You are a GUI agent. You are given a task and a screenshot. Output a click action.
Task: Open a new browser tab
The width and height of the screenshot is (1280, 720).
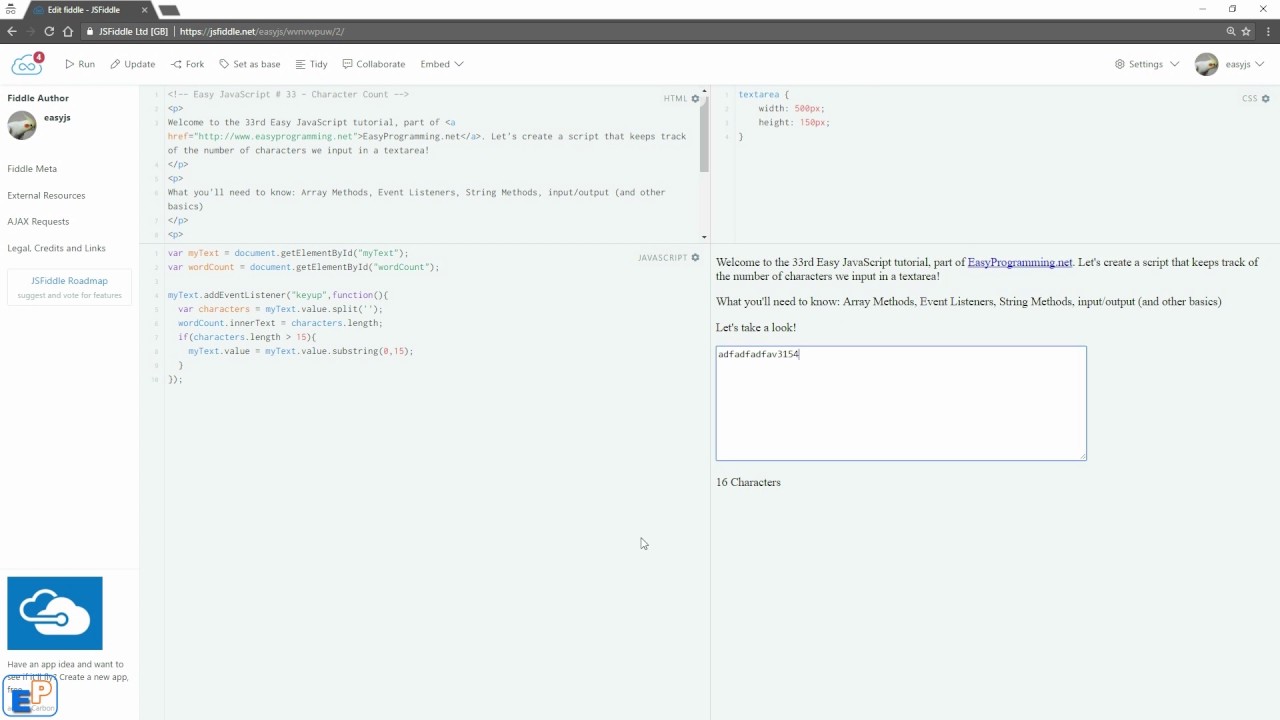pyautogui.click(x=169, y=10)
